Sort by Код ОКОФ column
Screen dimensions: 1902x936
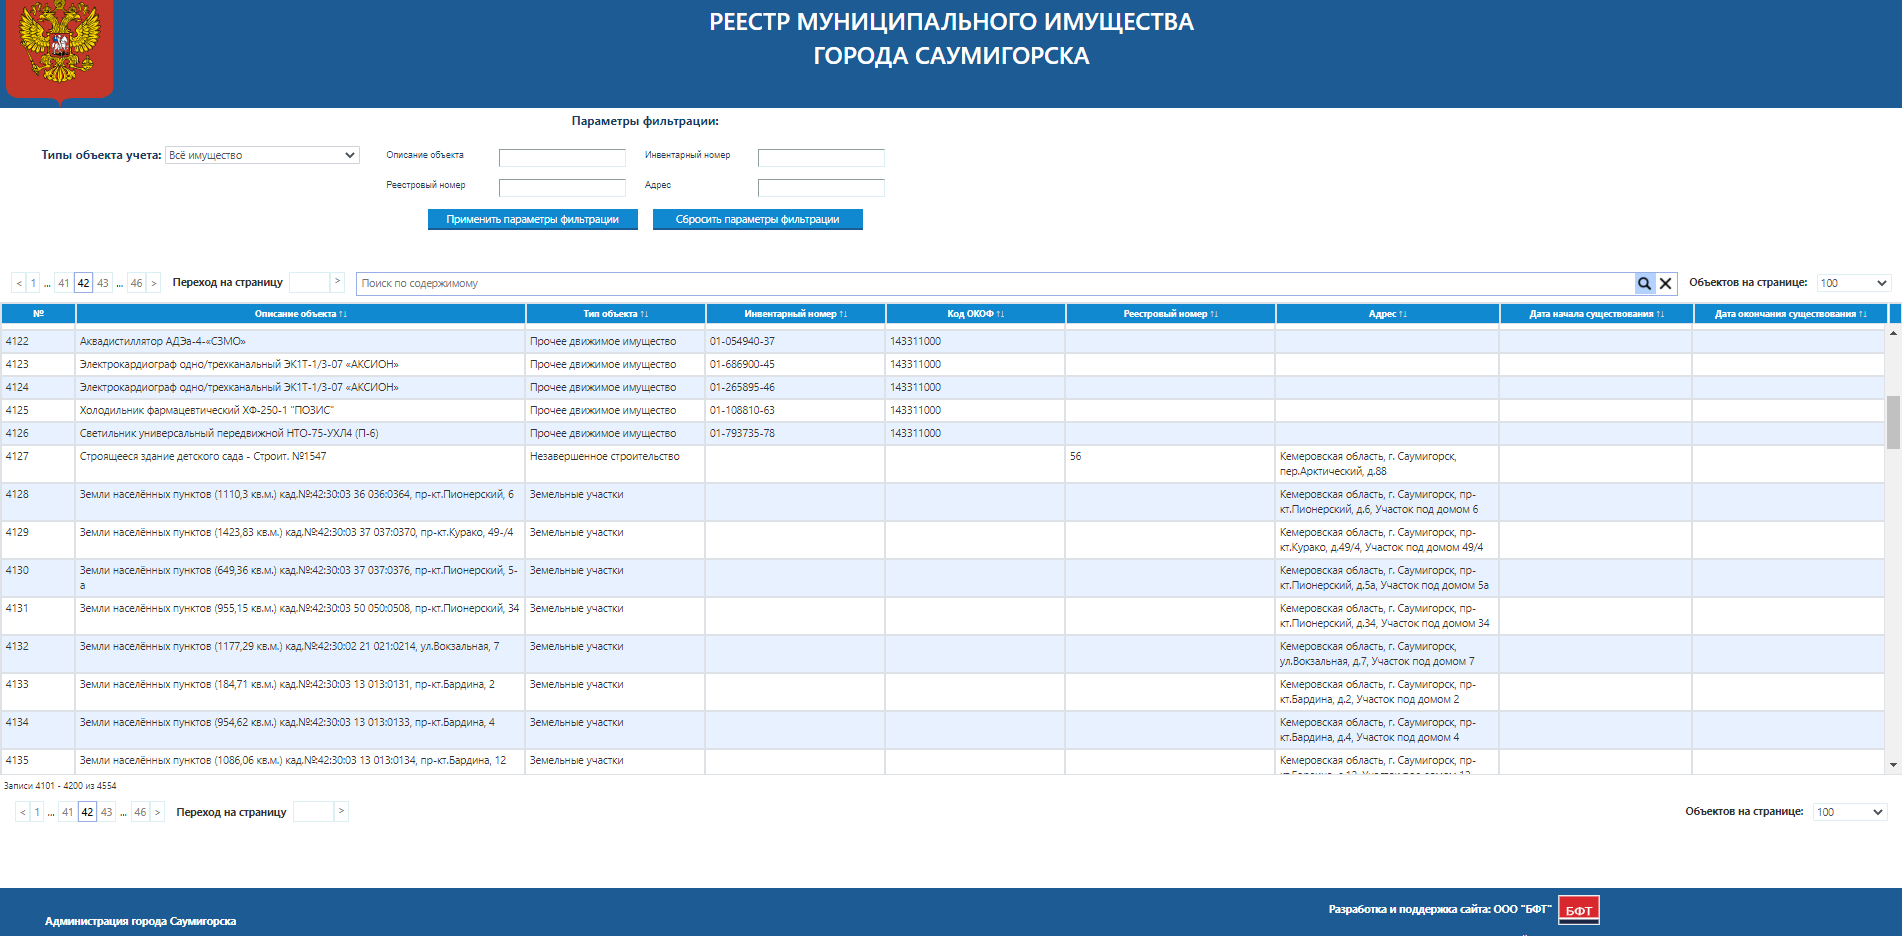976,314
